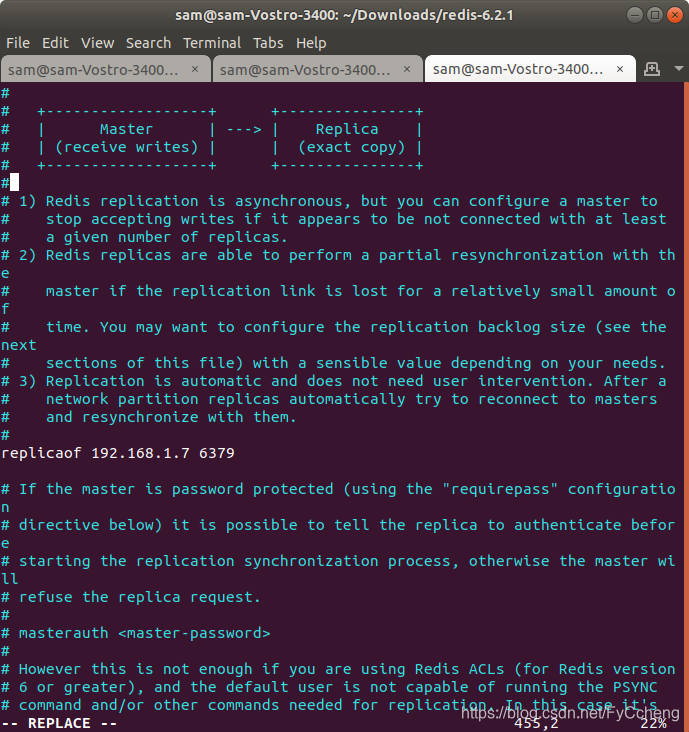
Task: Click the '455,2' cursor position indicator
Action: [536, 724]
